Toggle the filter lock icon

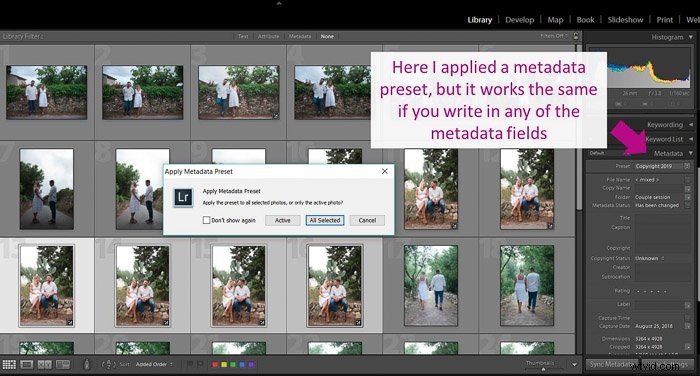(x=576, y=36)
